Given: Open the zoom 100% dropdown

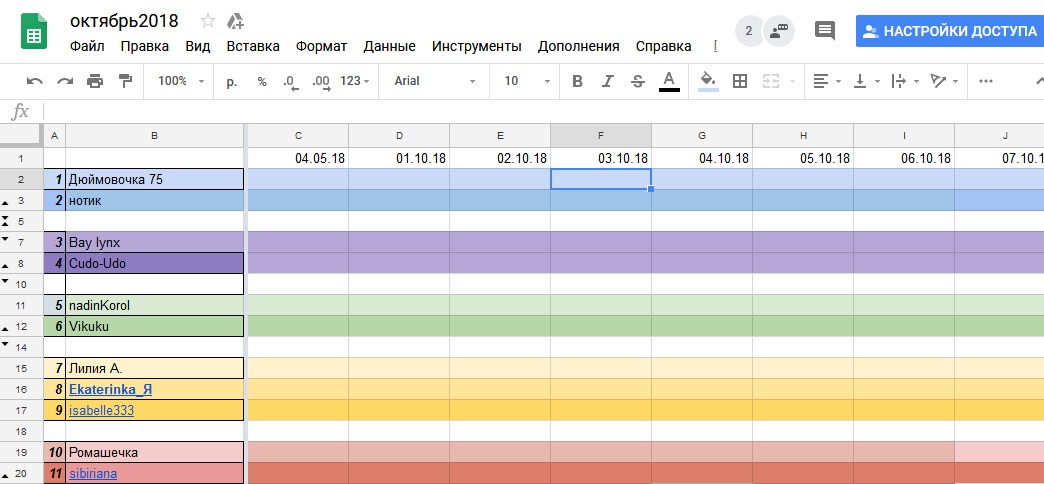Looking at the screenshot, I should pyautogui.click(x=181, y=81).
